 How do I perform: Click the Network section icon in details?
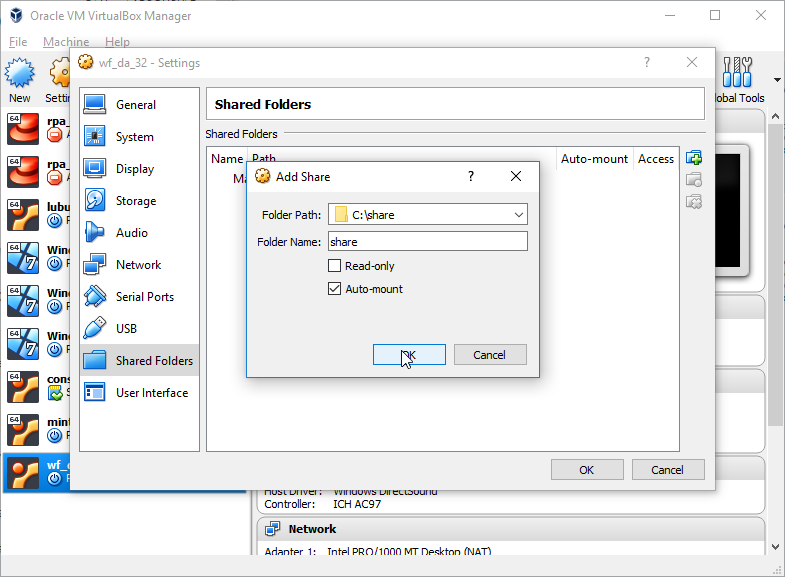pyautogui.click(x=273, y=528)
